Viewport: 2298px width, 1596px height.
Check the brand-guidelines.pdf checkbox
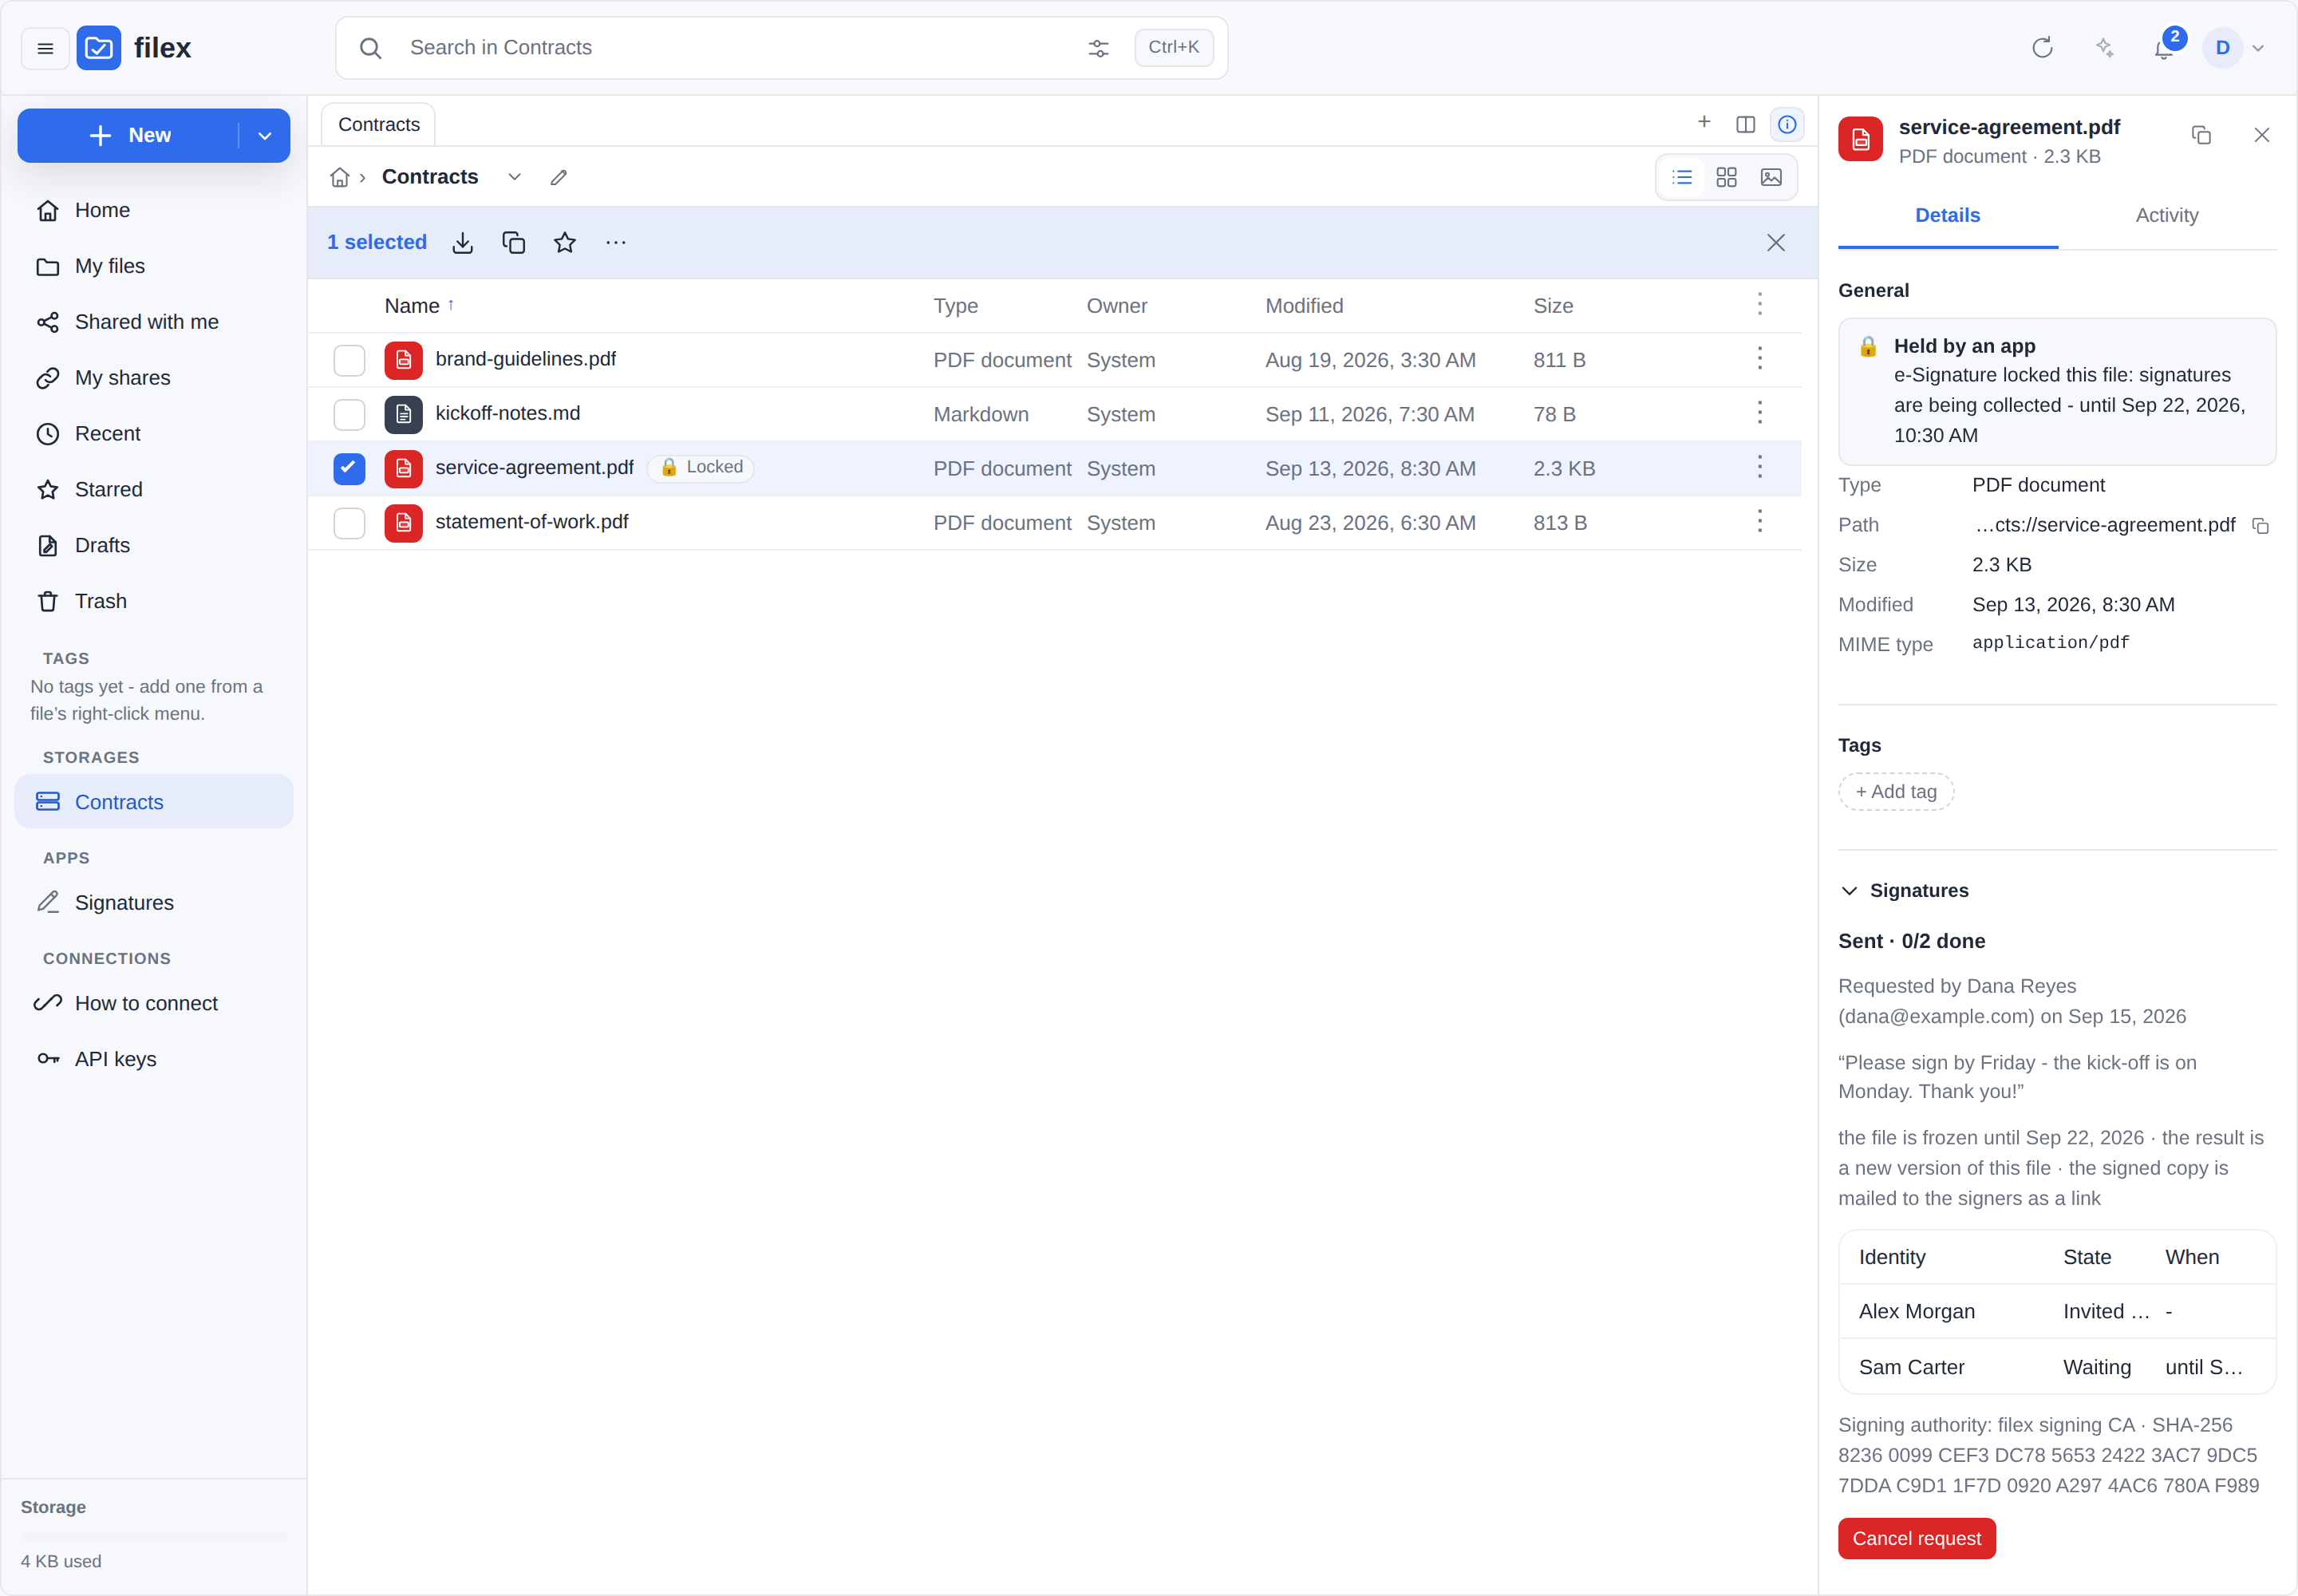(349, 361)
